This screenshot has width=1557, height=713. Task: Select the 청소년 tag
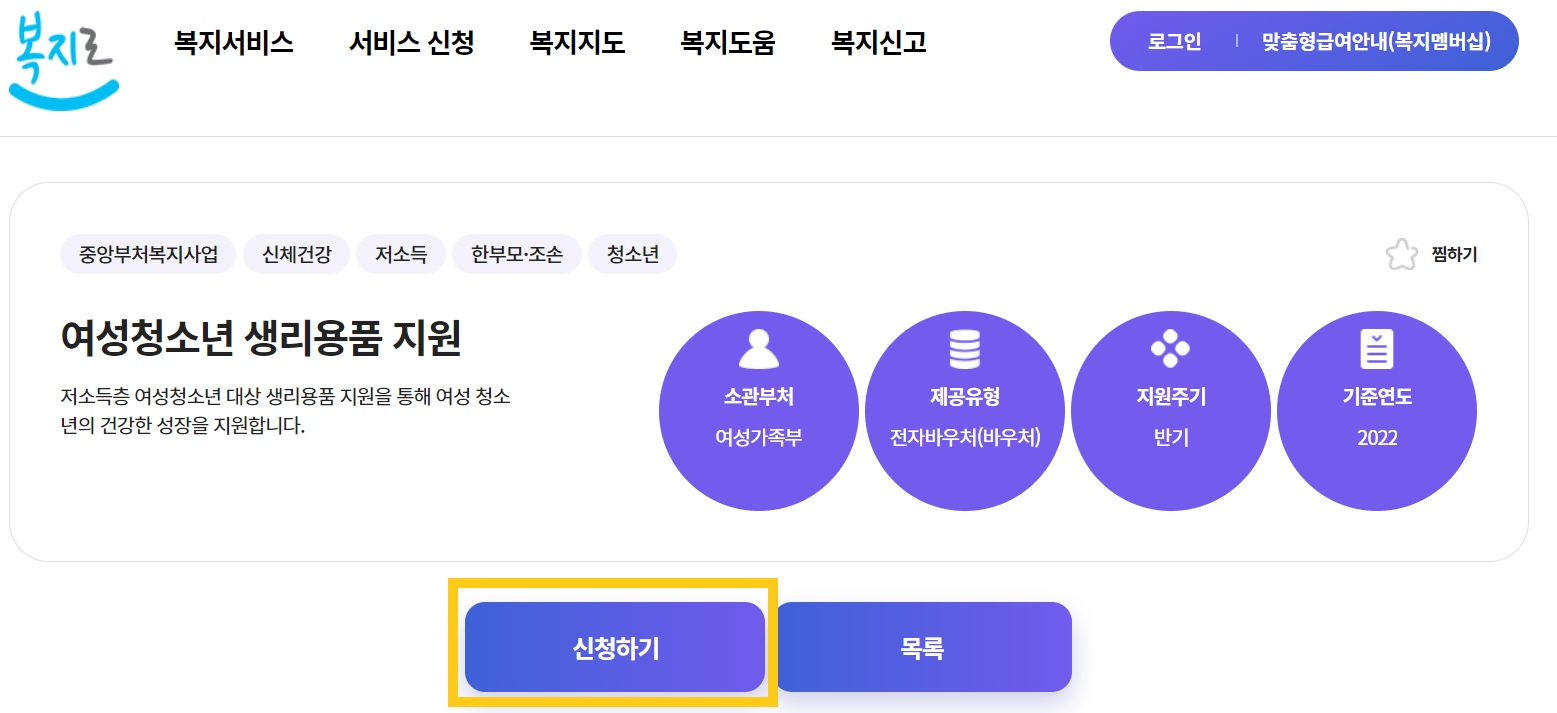point(632,254)
